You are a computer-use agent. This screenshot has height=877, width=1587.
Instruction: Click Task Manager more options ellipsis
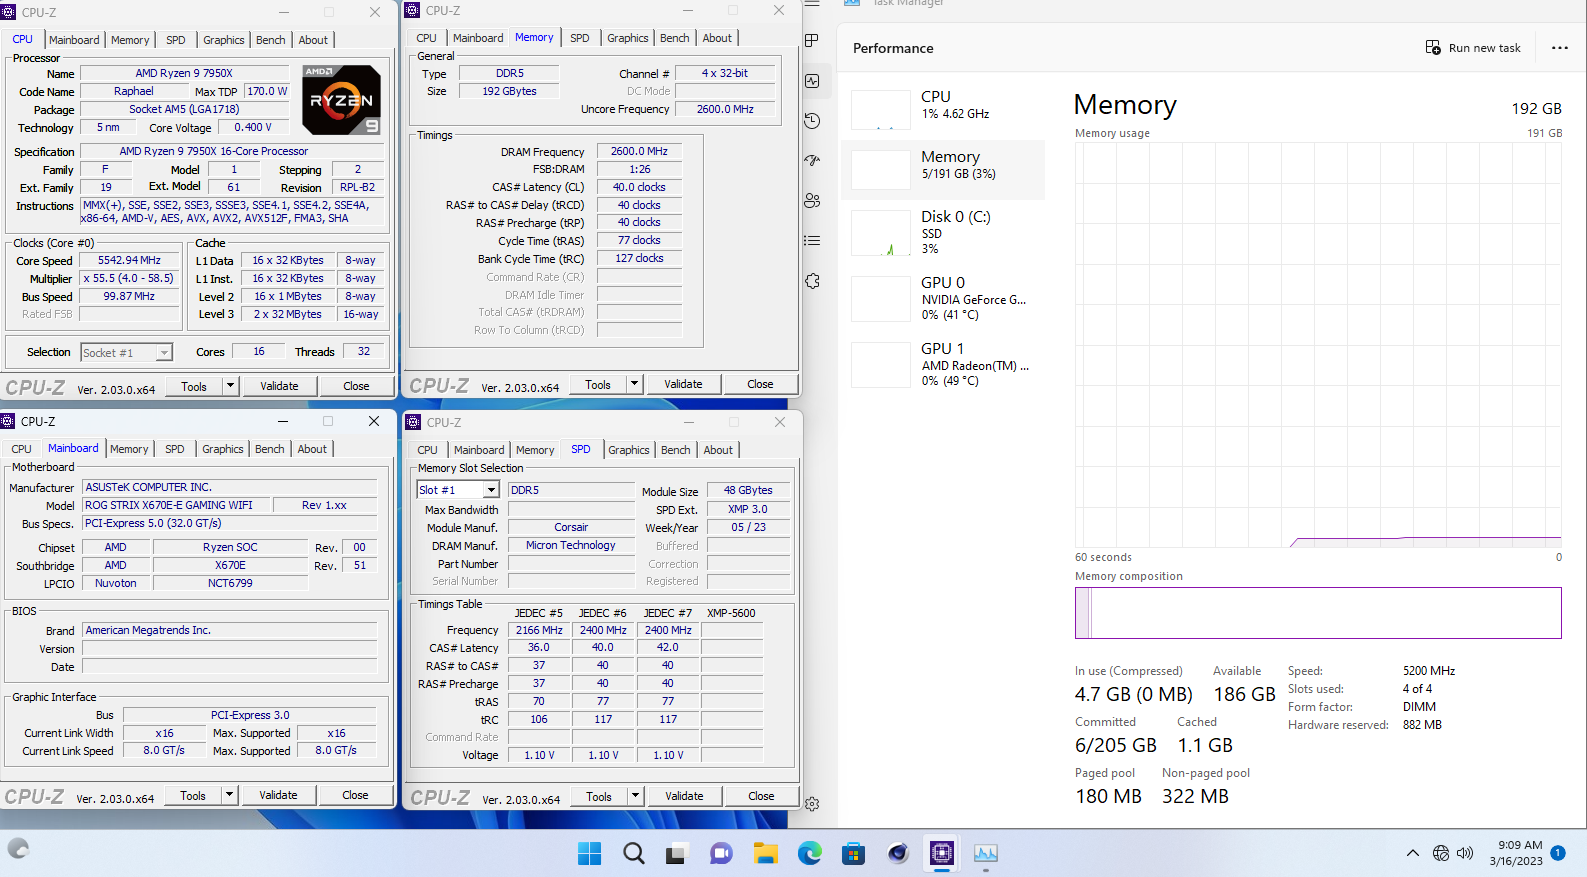coord(1559,48)
